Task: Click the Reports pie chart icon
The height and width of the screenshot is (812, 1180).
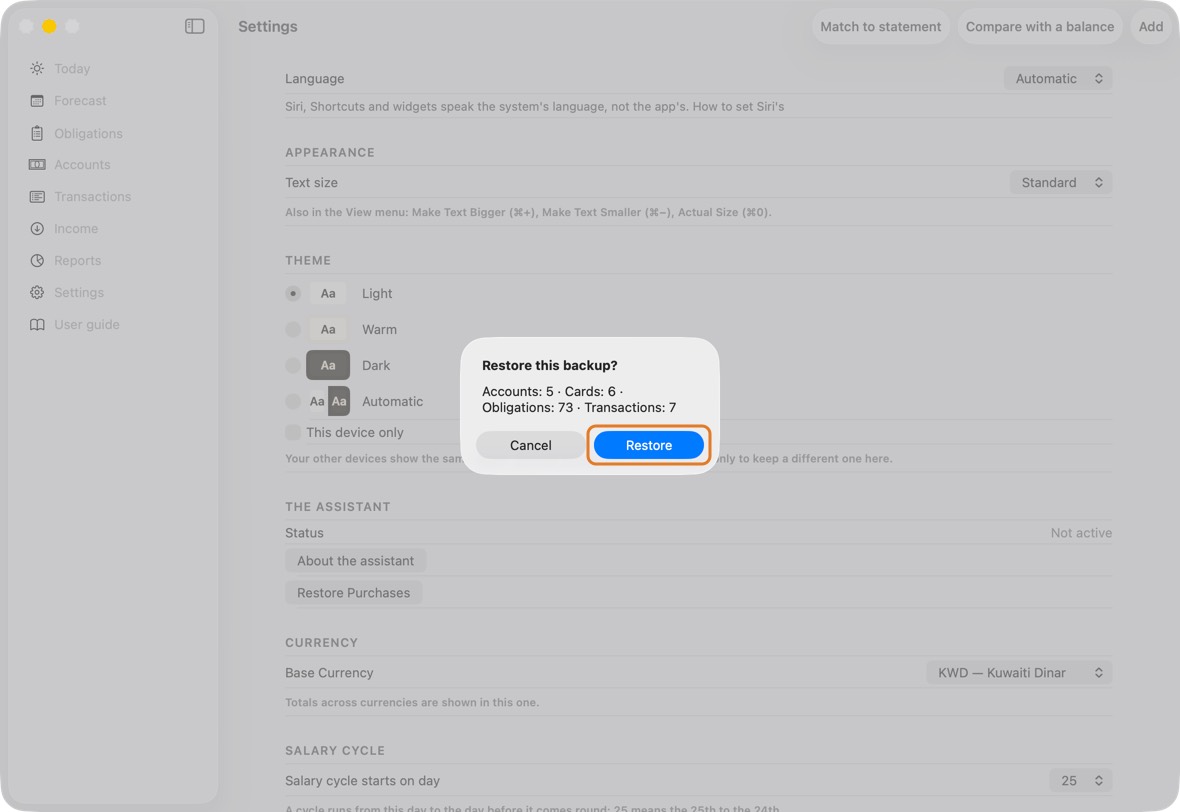Action: [37, 260]
